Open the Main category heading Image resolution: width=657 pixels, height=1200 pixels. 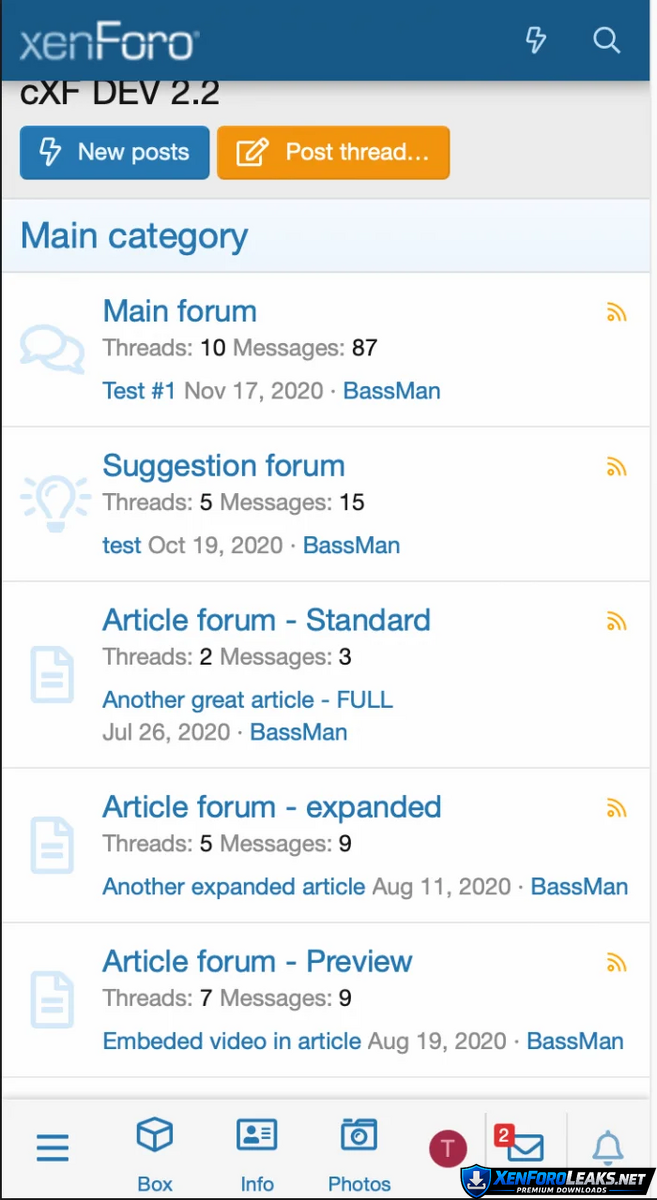pos(135,236)
